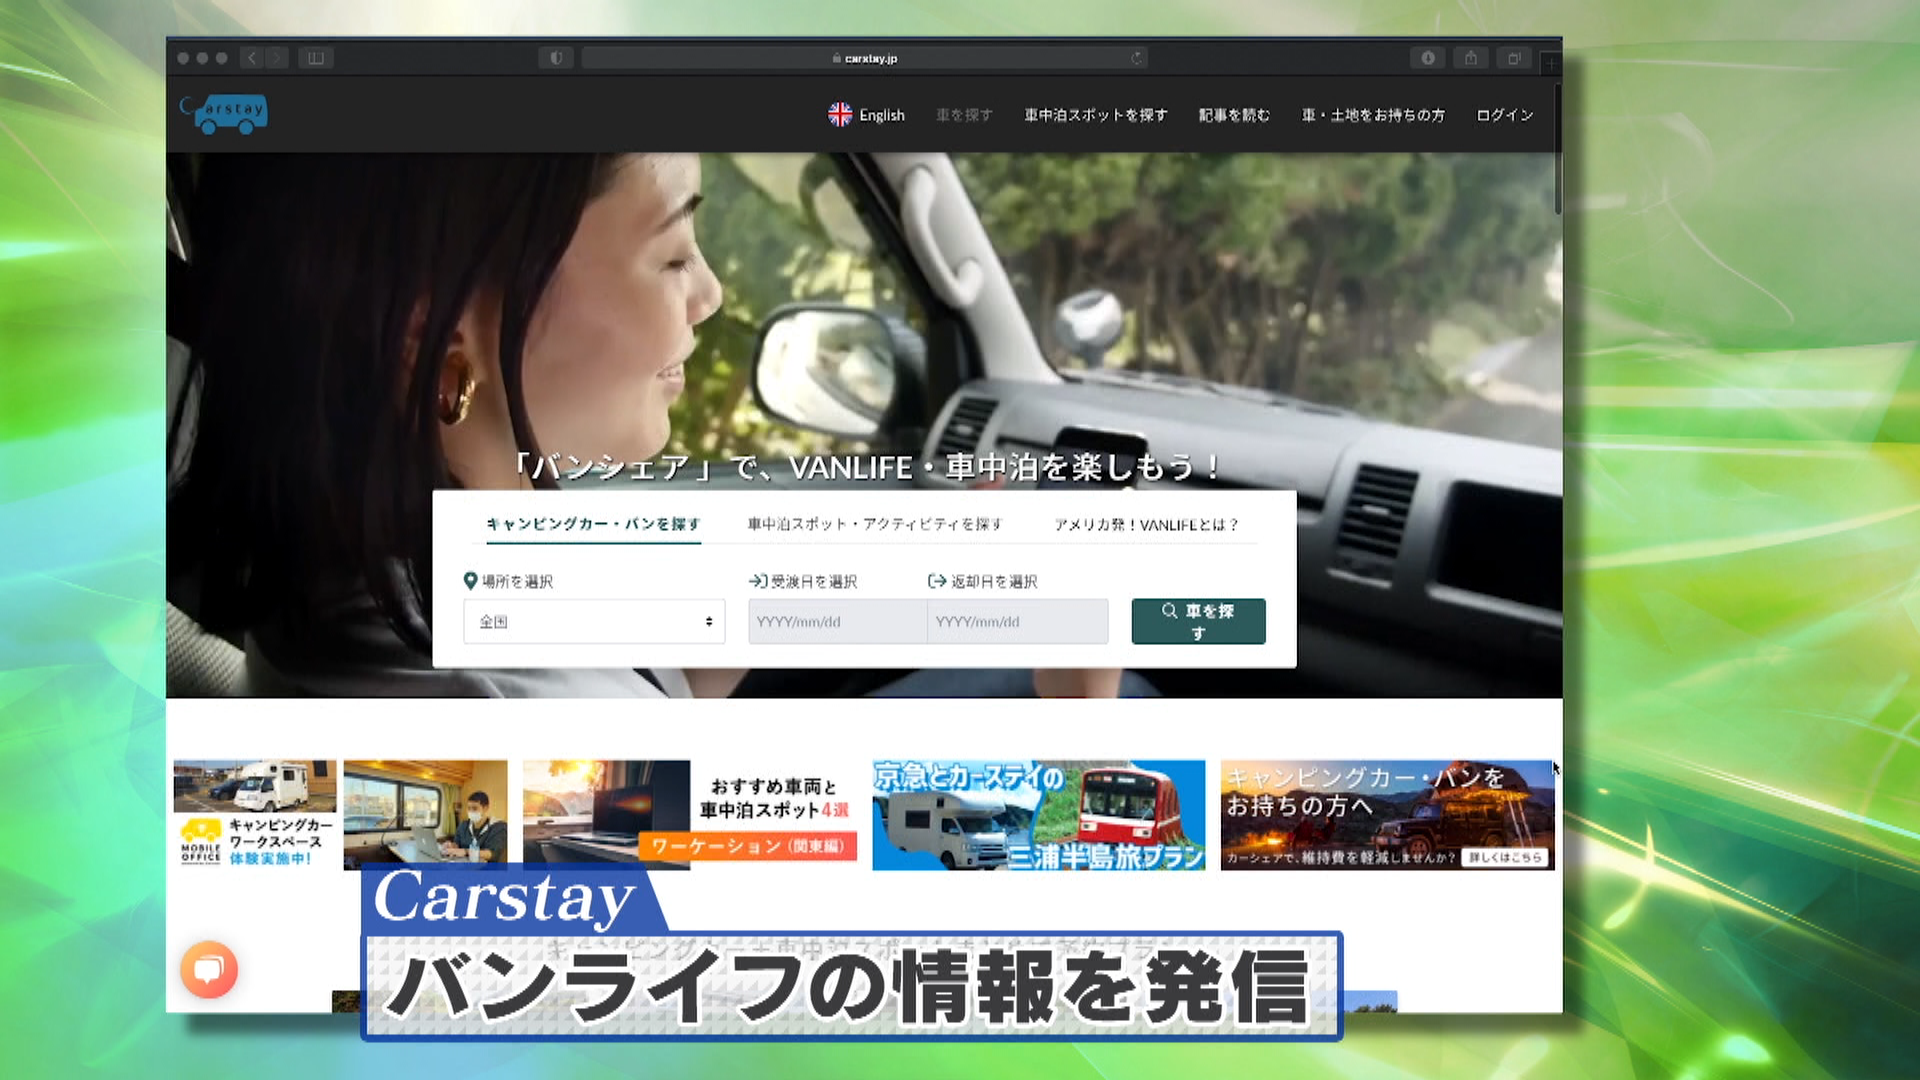The image size is (1920, 1080).
Task: Click the privacy shield icon
Action: (x=556, y=58)
